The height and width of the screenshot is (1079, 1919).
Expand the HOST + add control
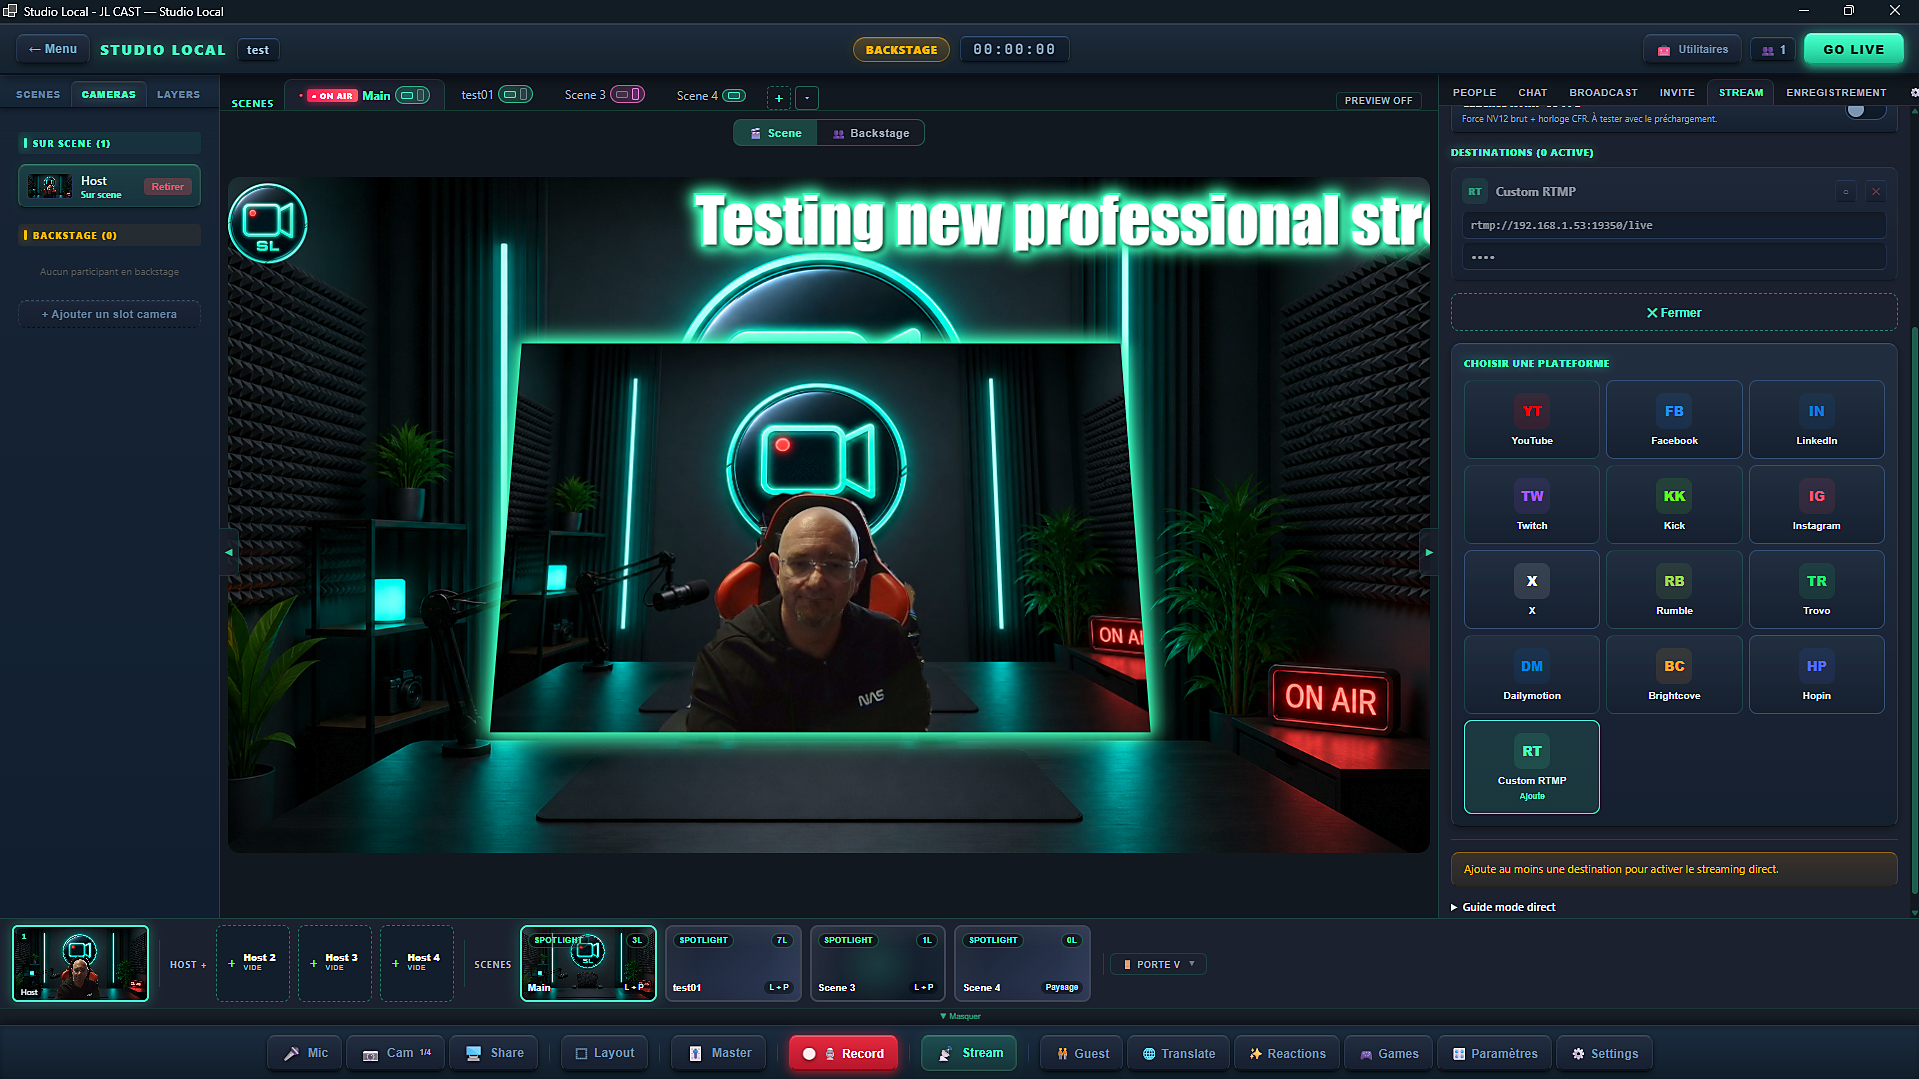188,965
